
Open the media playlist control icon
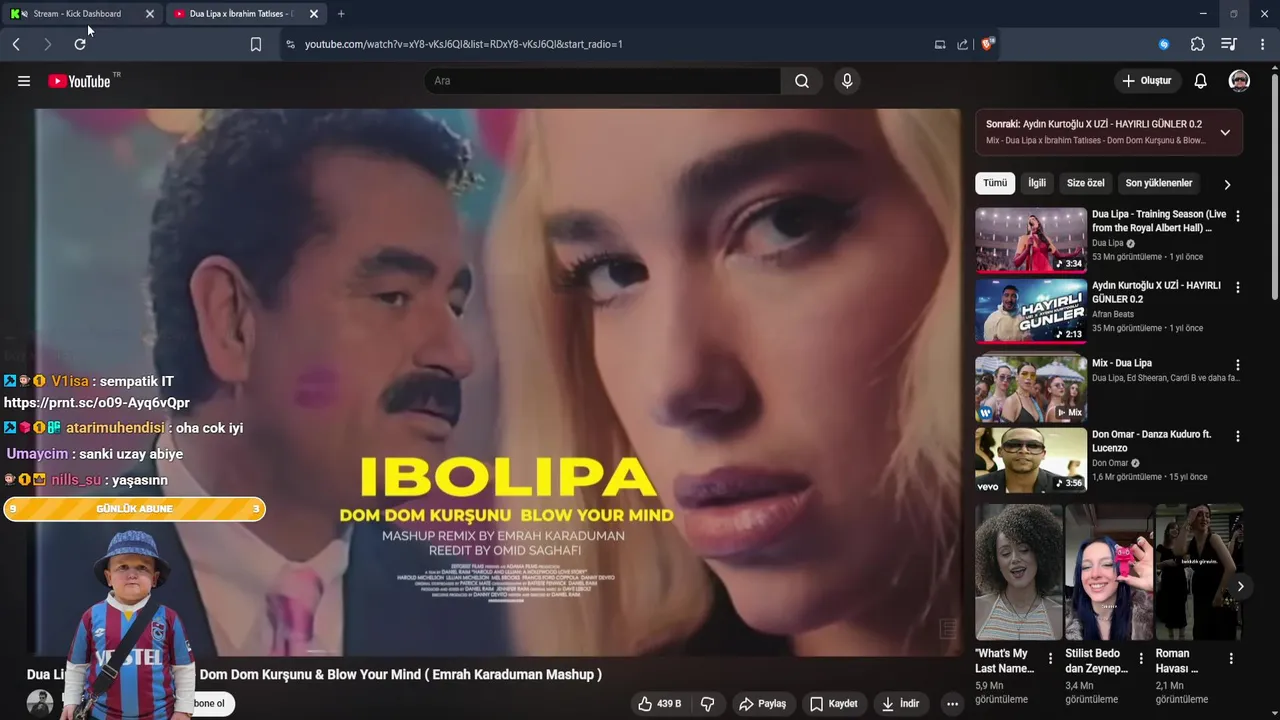coord(1229,44)
